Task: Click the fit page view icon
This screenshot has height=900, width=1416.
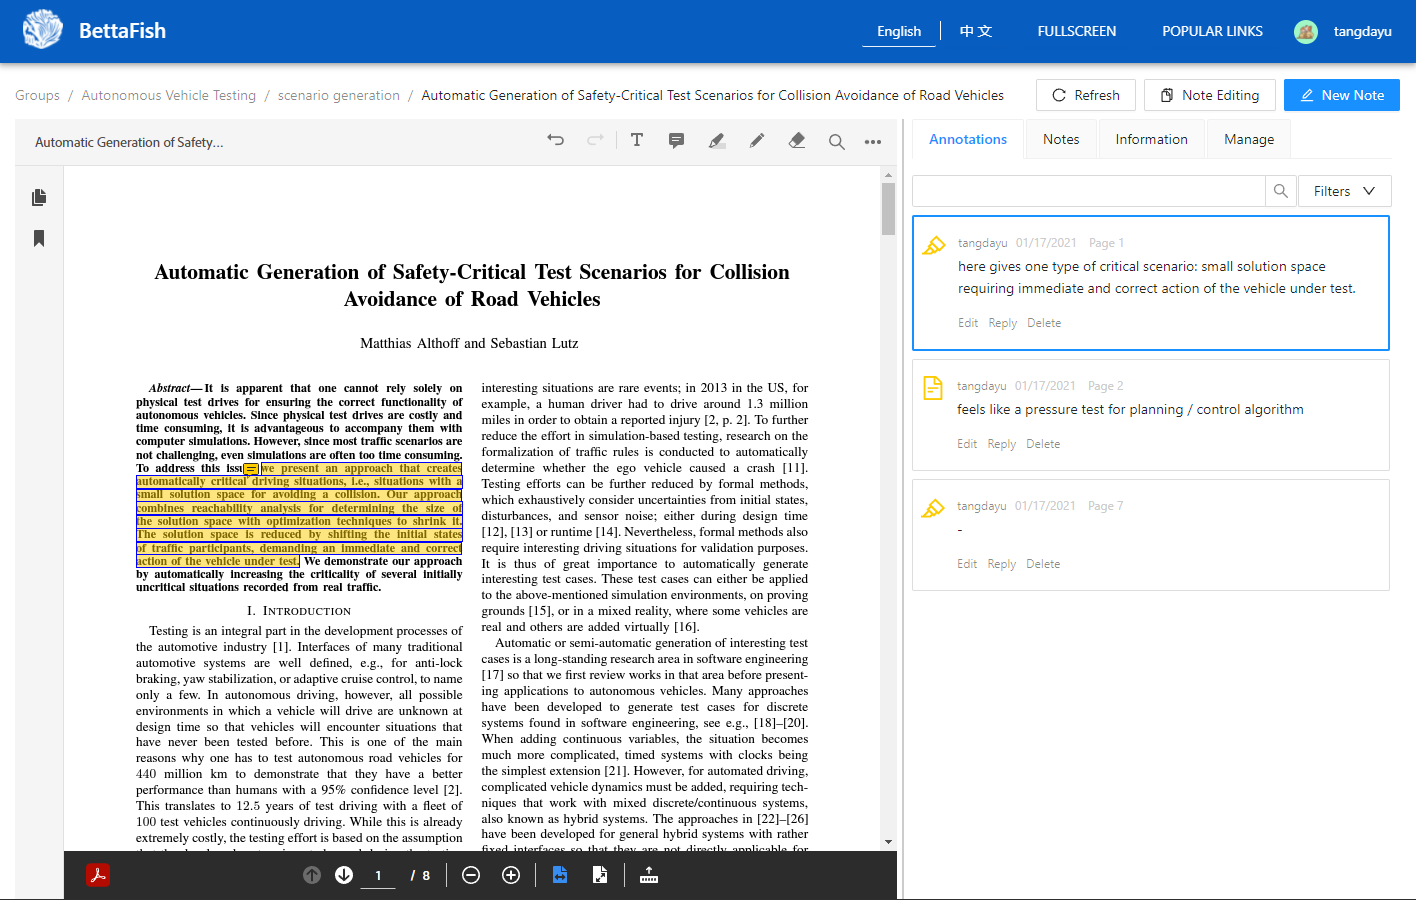Action: tap(600, 875)
